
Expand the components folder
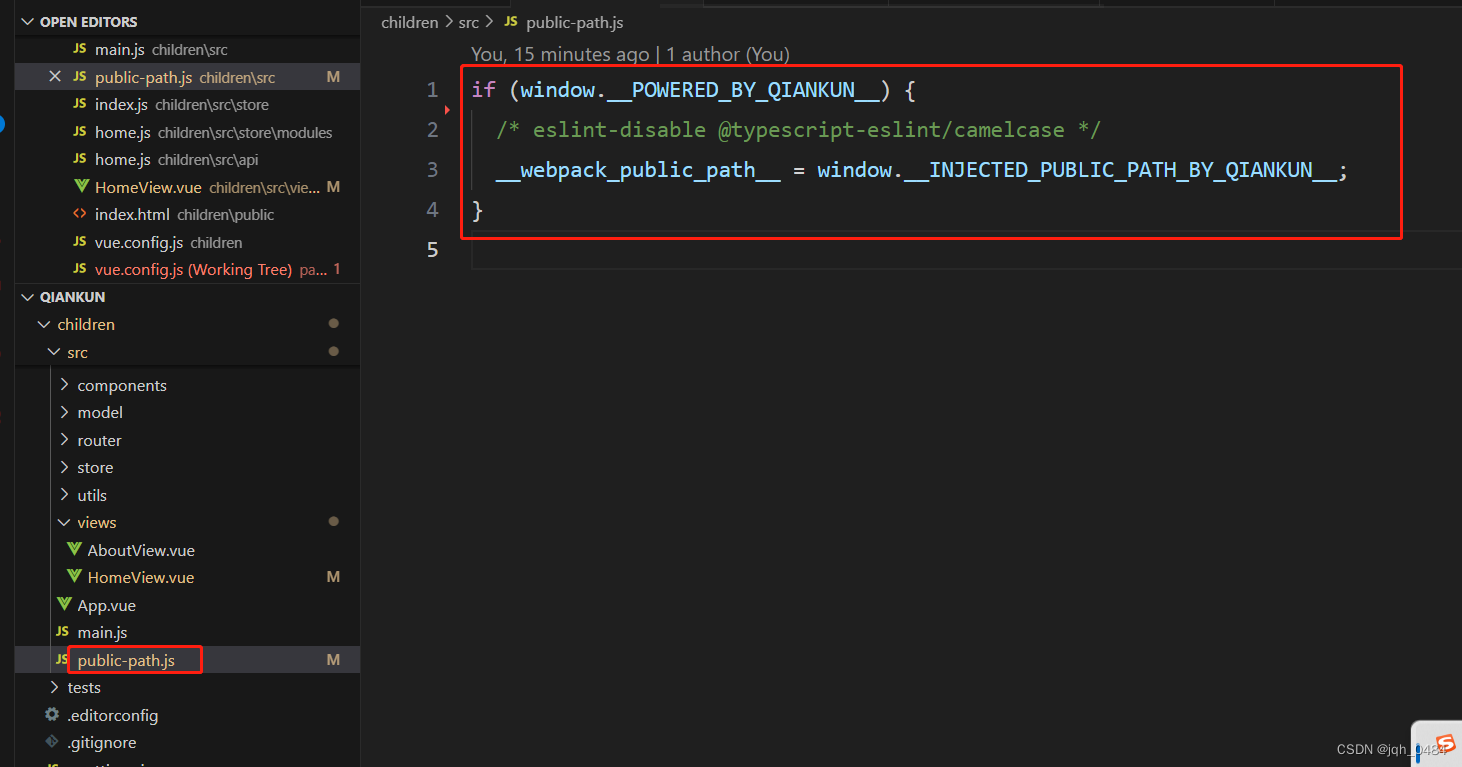64,384
